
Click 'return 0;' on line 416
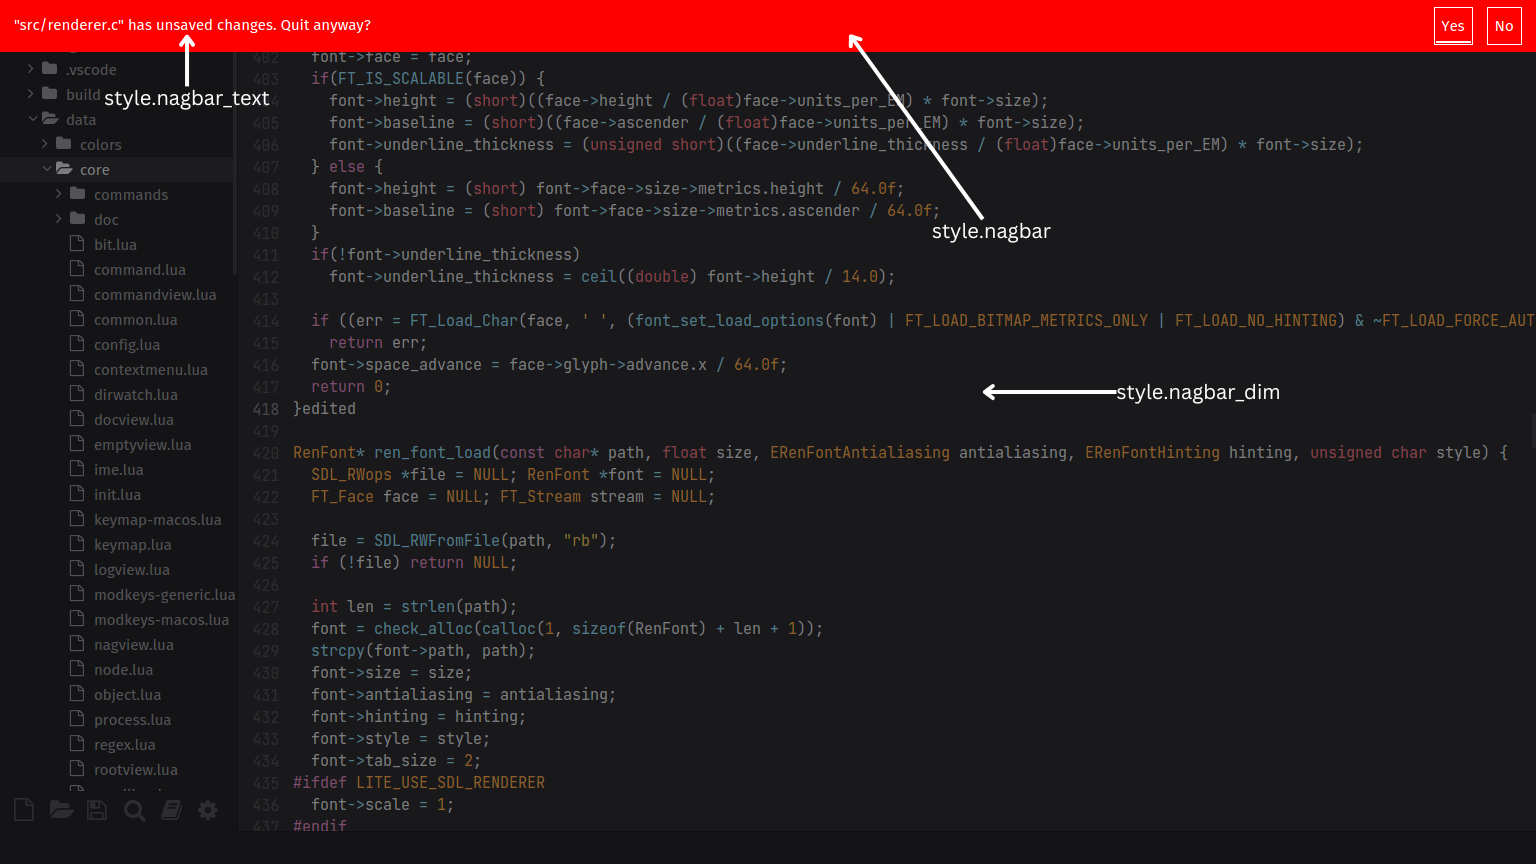[x=351, y=386]
